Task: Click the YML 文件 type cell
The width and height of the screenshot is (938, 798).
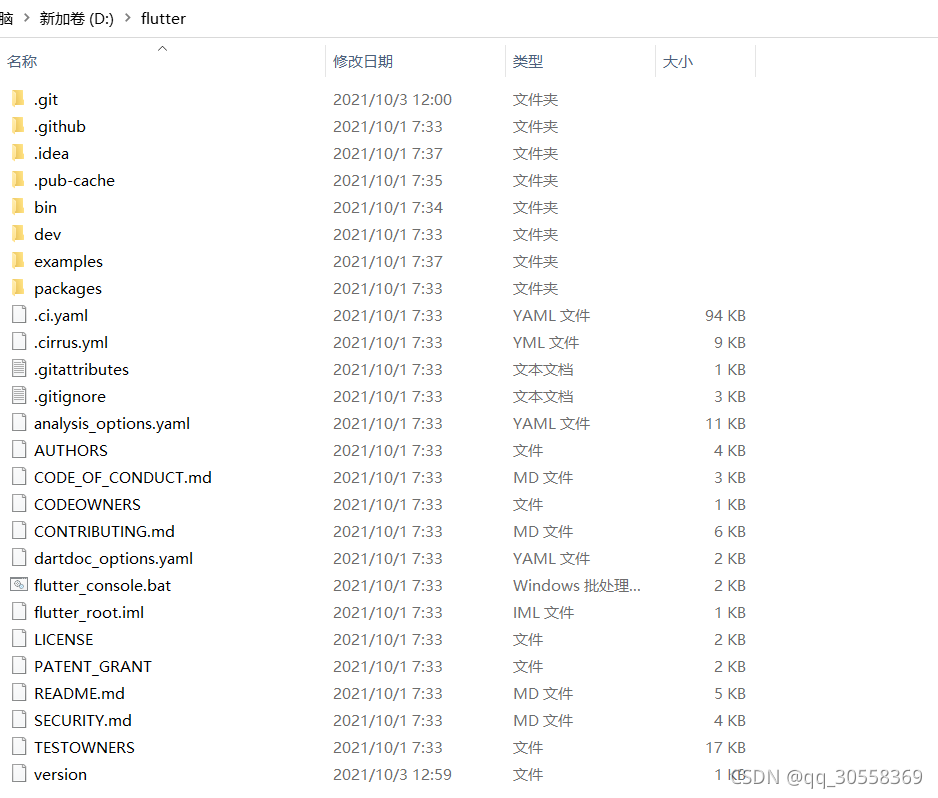Action: pyautogui.click(x=546, y=342)
